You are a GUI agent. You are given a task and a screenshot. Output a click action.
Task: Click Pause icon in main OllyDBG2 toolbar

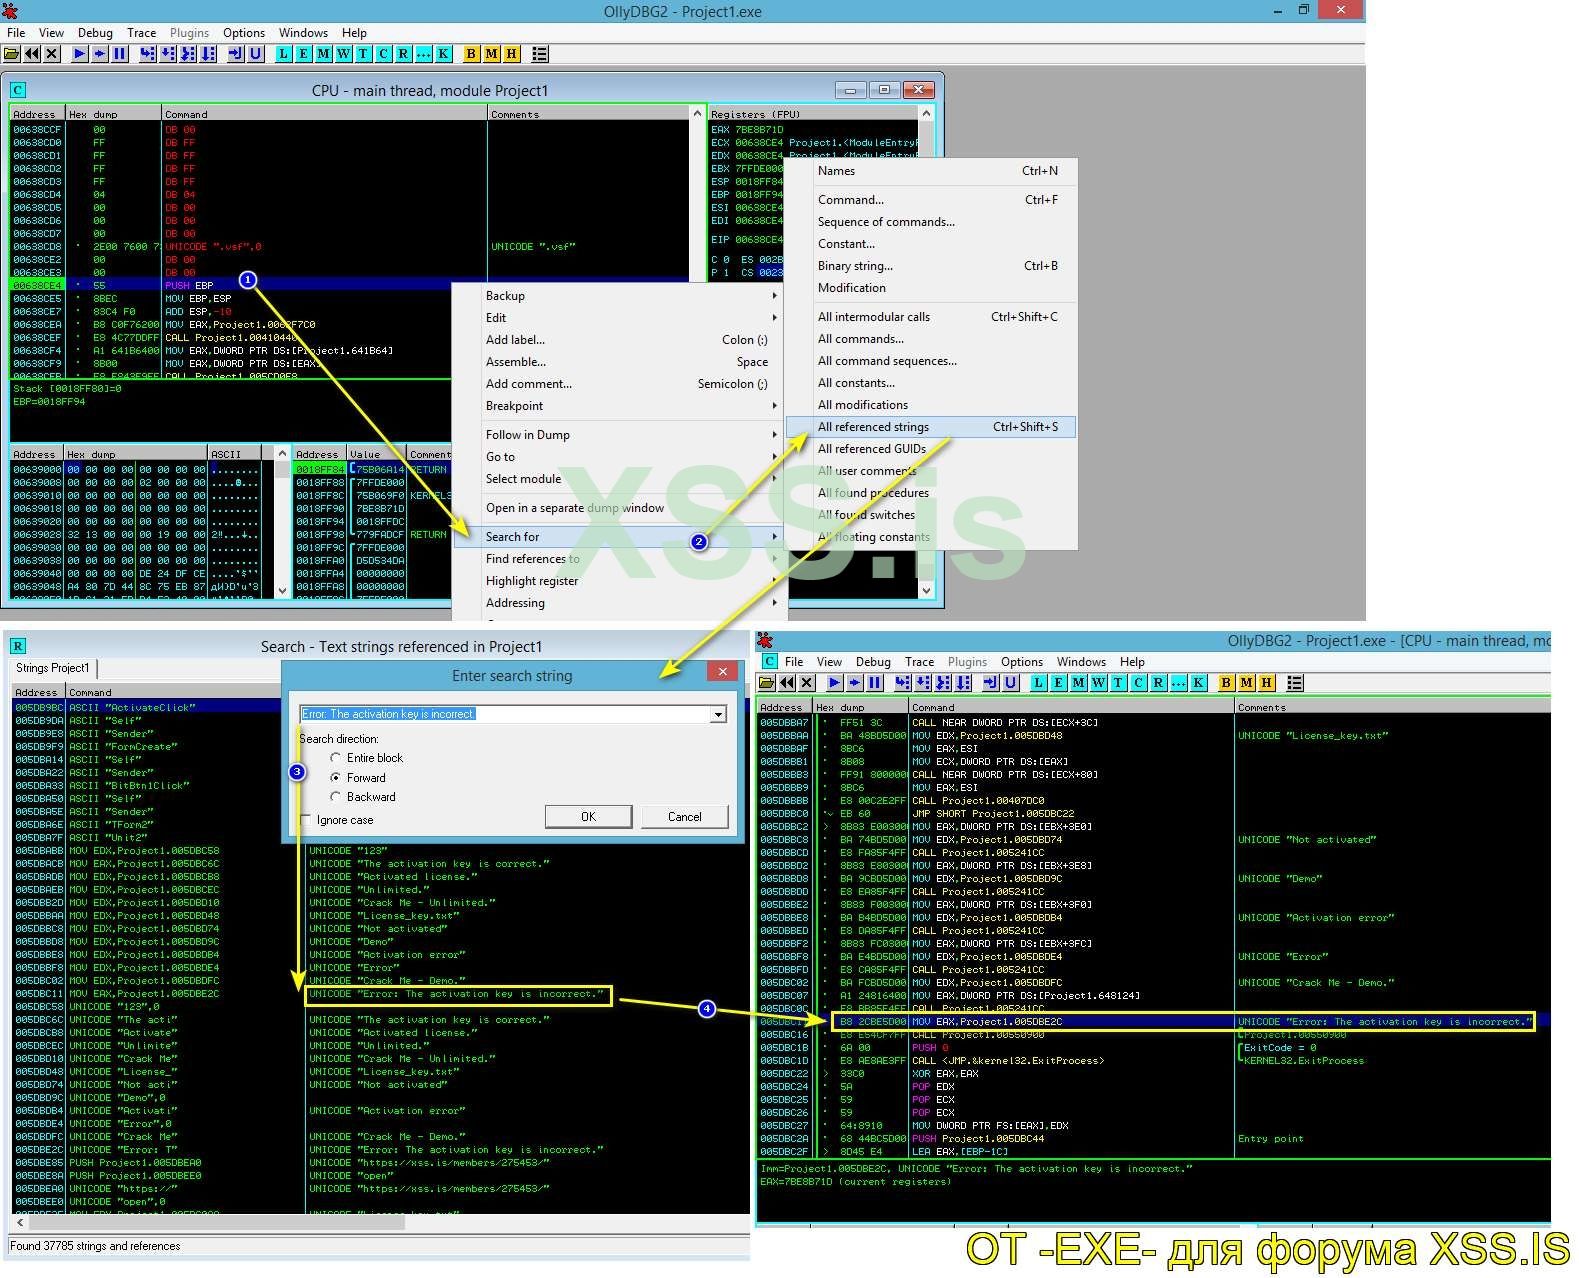120,54
